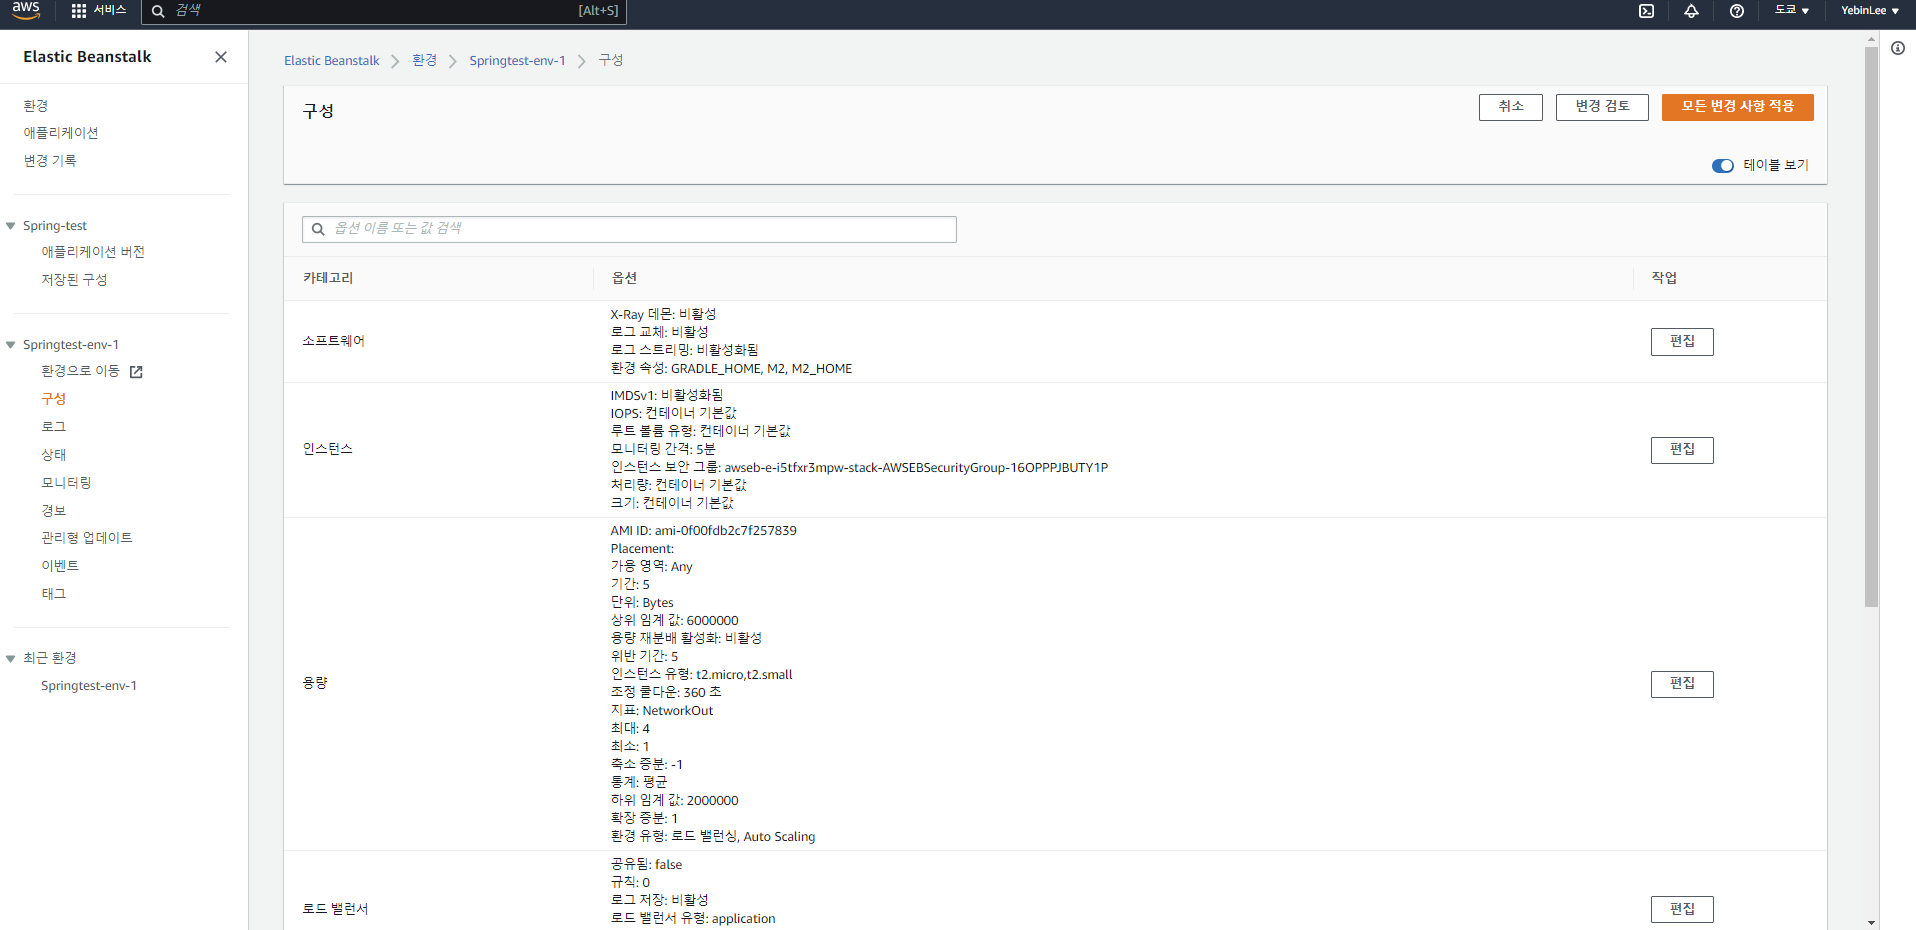Open 이벤트 in the environment menu
Screen dimensions: 1916x930
point(60,566)
